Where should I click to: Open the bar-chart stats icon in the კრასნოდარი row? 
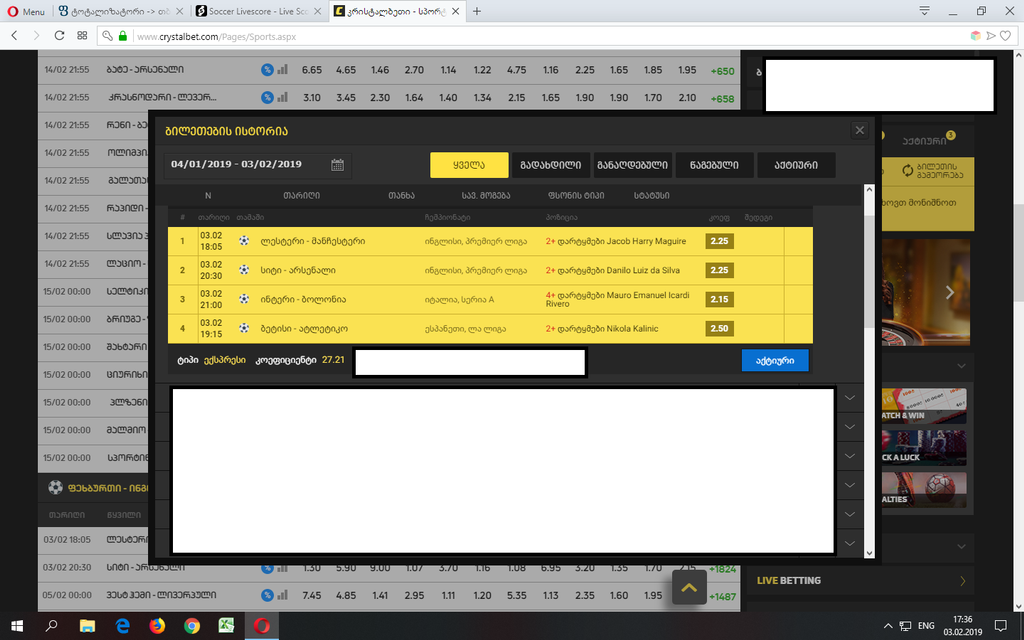[x=283, y=97]
